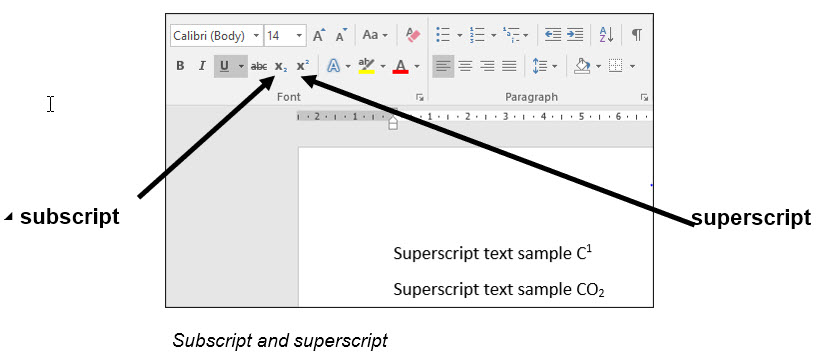This screenshot has height=360, width=828.
Task: Toggle Show/Hide paragraph marks
Action: pyautogui.click(x=637, y=35)
